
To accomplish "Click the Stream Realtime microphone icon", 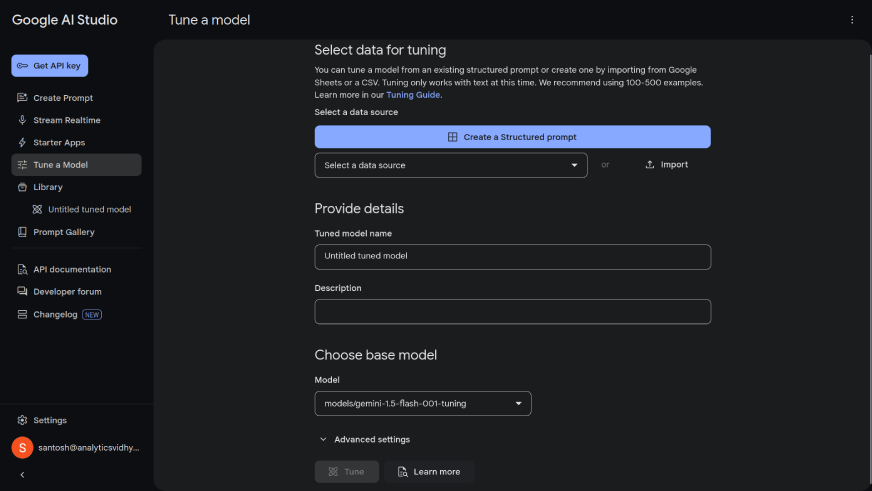I will pyautogui.click(x=22, y=120).
